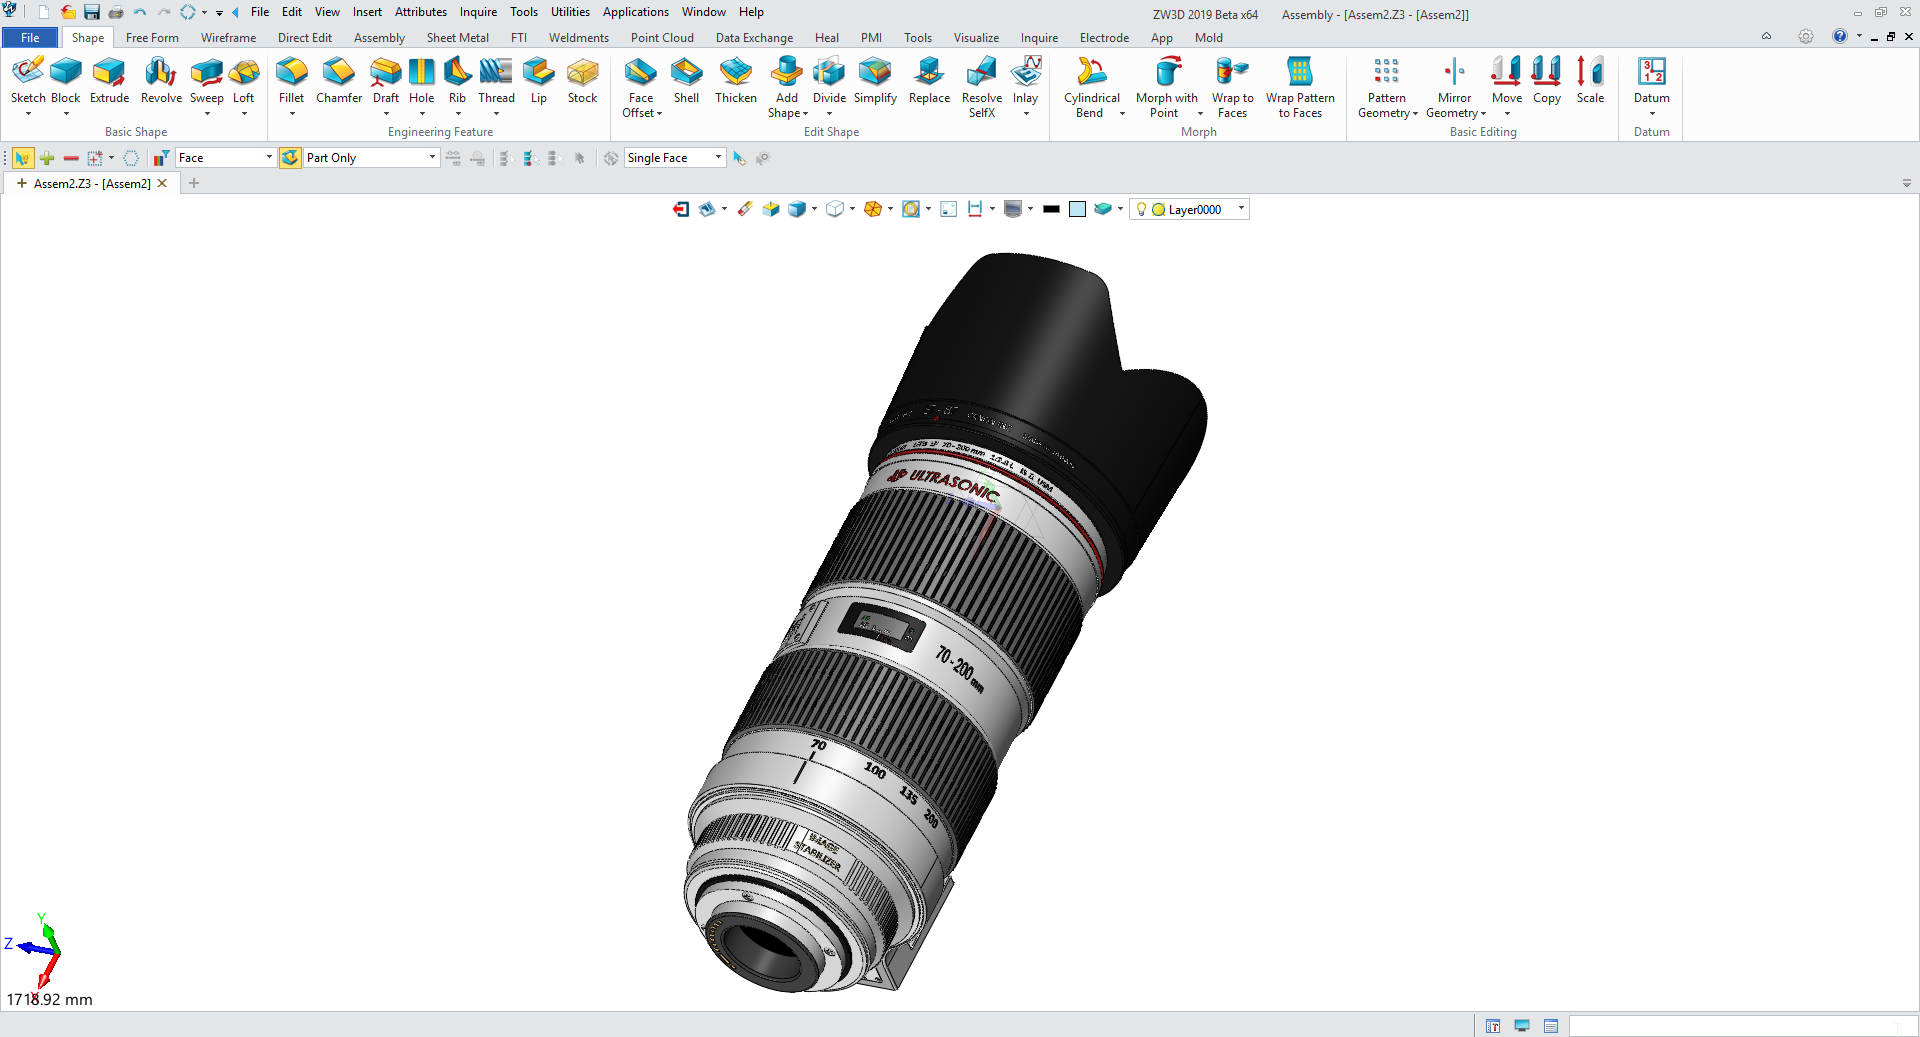Choose the Face Offset tool

641,86
